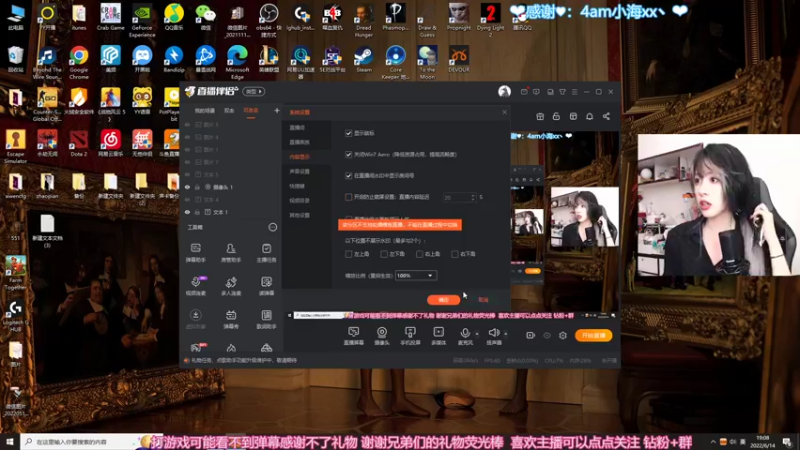Open Dota 2 desktop icon

(x=79, y=143)
